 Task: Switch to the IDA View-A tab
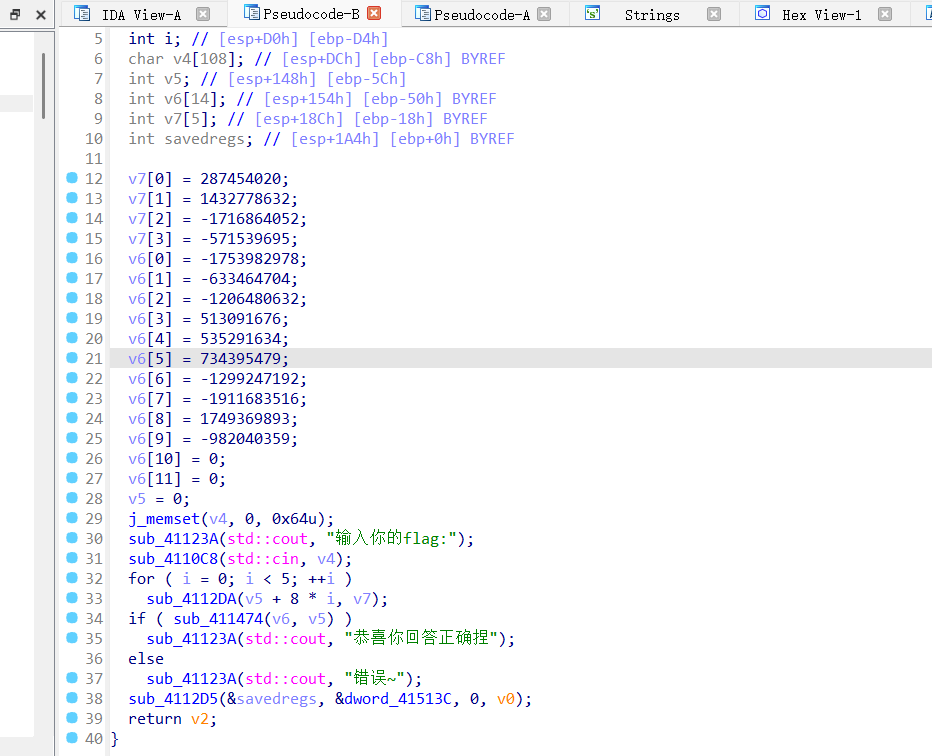coord(141,15)
